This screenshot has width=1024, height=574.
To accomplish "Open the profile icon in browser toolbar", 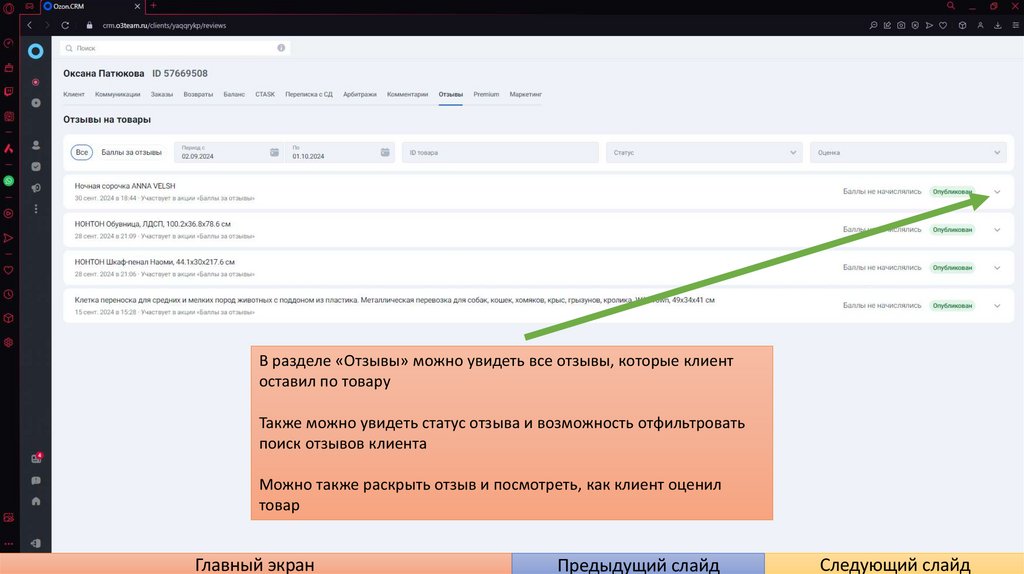I will 980,25.
